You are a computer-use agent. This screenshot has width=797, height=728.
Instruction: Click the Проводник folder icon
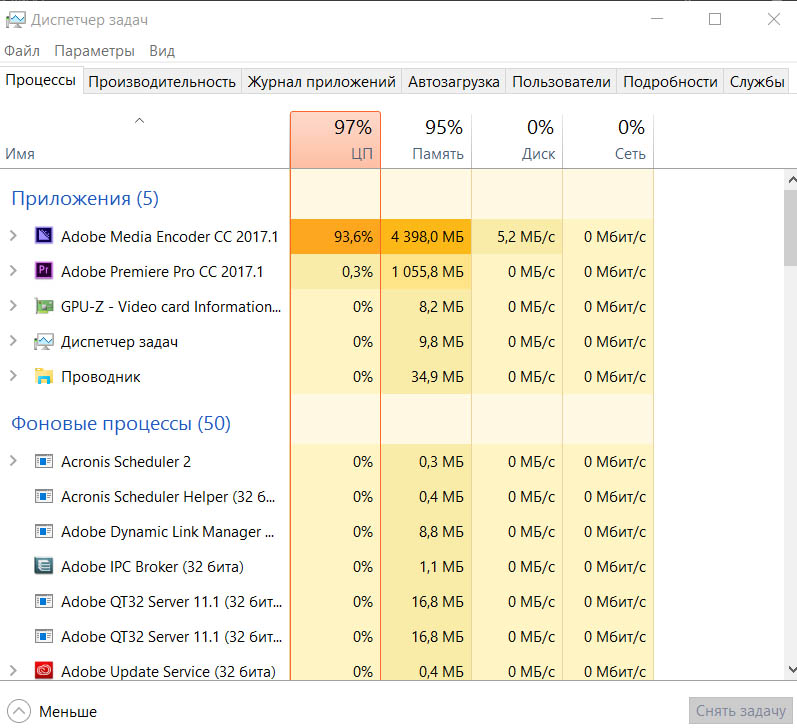[x=44, y=377]
